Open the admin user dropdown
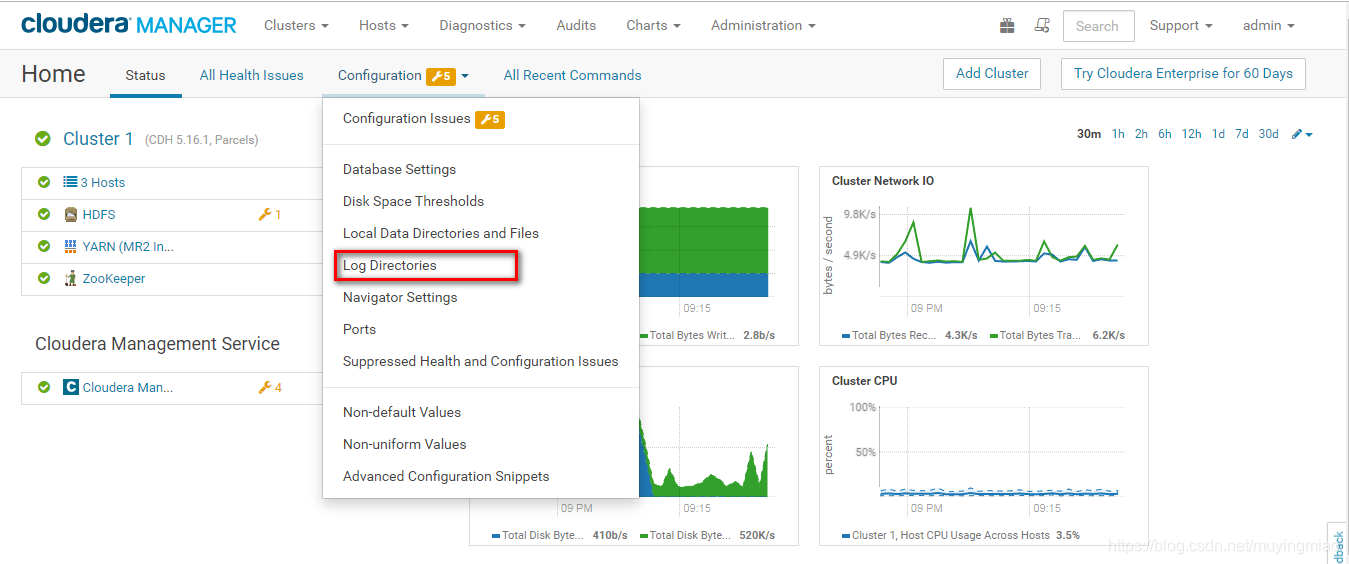Screen dimensions: 1349x564 tap(1269, 25)
